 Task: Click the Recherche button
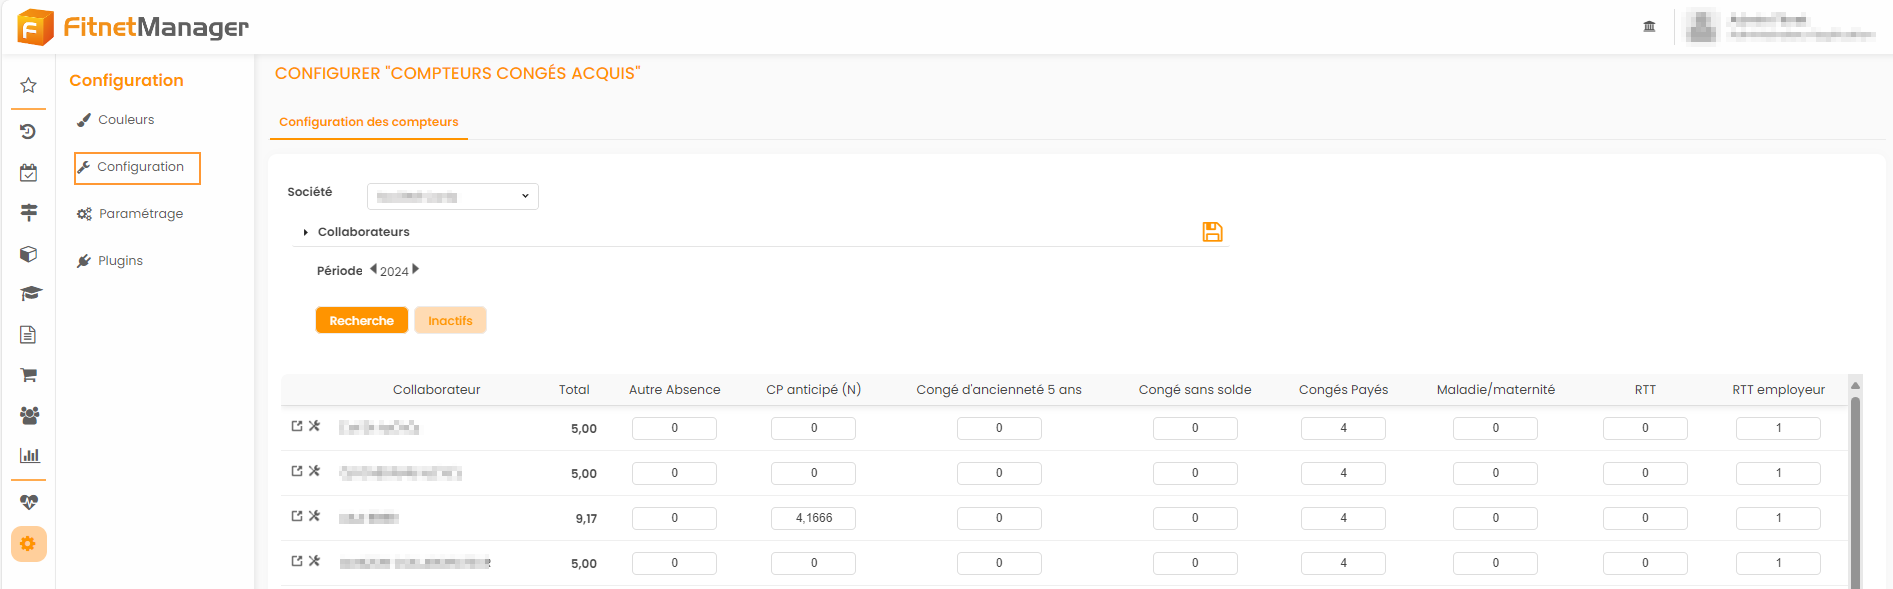[x=361, y=321]
